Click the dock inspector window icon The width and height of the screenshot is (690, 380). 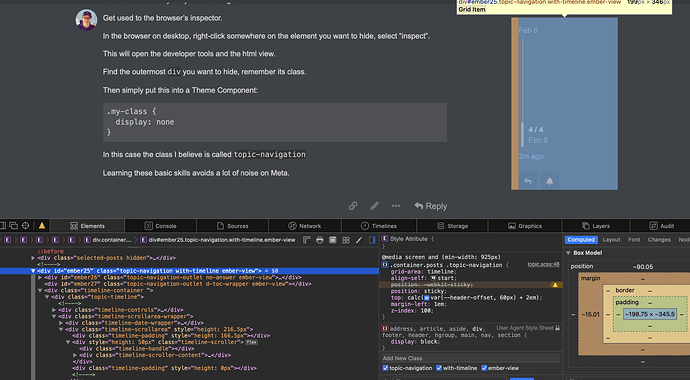(x=14, y=226)
